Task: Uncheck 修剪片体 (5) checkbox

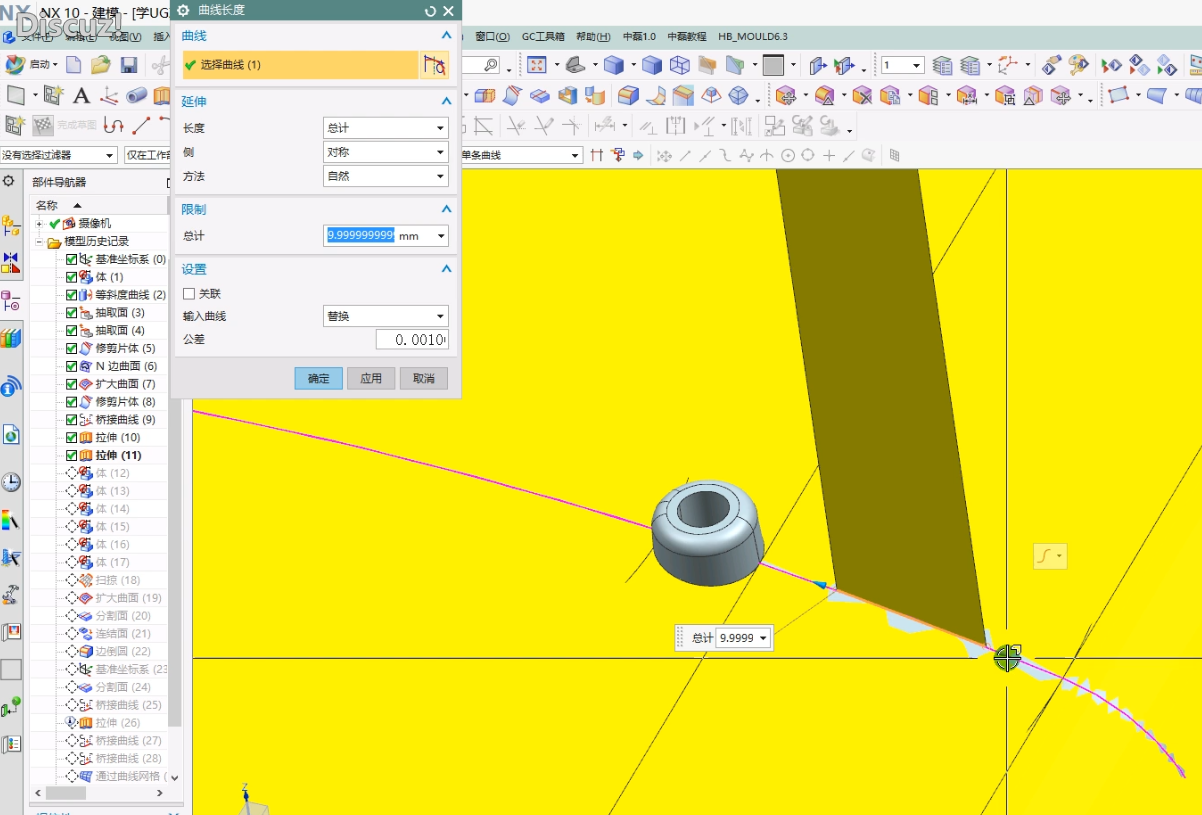Action: (x=71, y=348)
